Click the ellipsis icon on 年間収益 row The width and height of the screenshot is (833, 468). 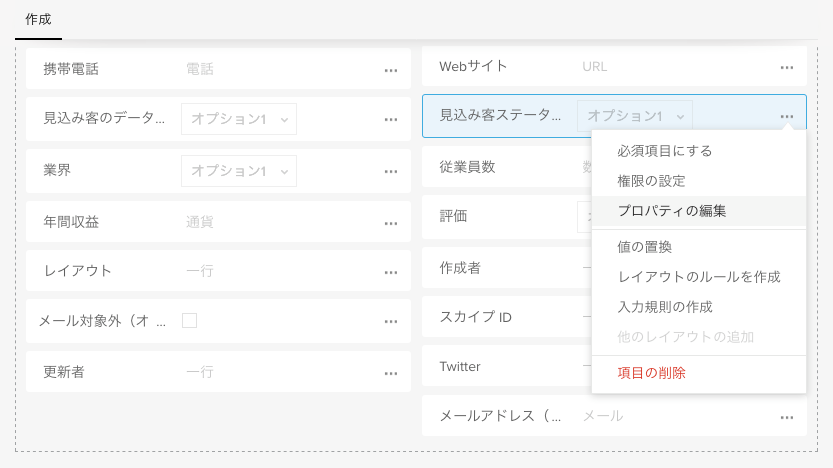click(391, 223)
